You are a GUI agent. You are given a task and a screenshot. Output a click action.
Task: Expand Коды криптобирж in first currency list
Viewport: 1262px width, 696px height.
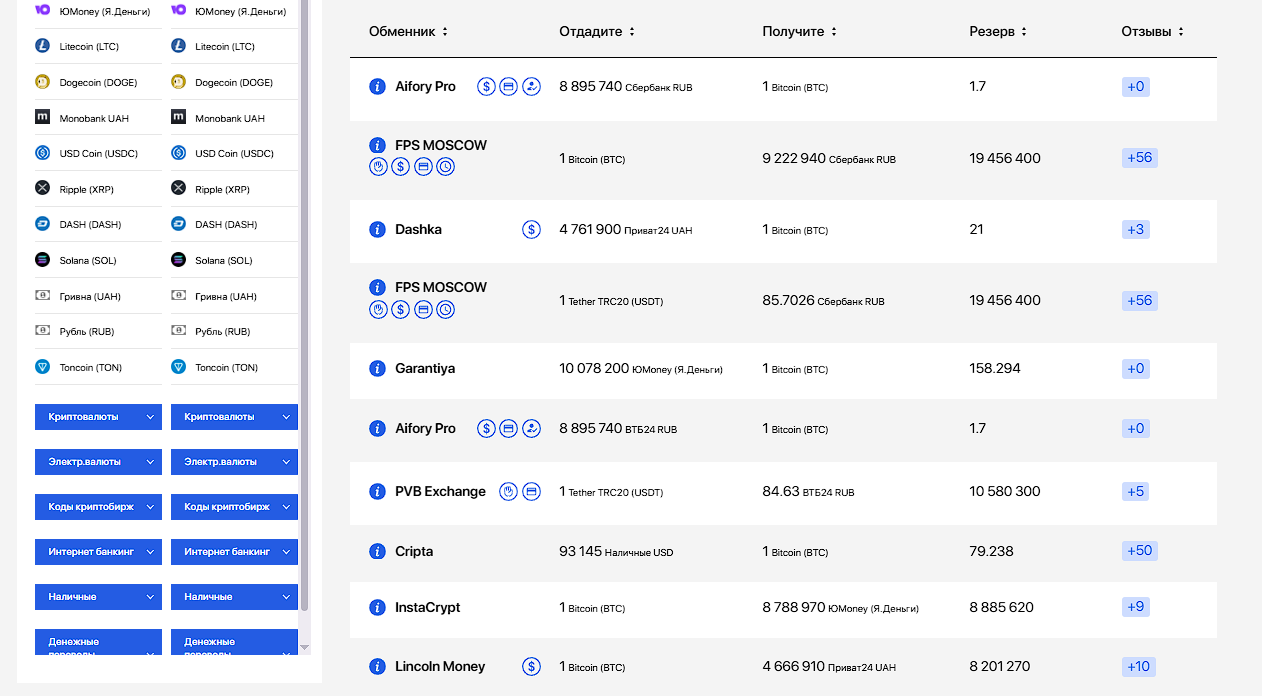[x=98, y=507]
